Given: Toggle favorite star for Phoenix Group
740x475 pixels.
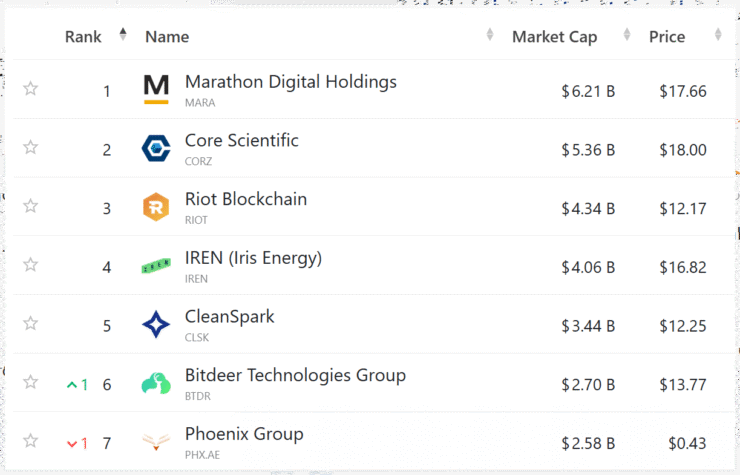Looking at the screenshot, I should point(31,441).
